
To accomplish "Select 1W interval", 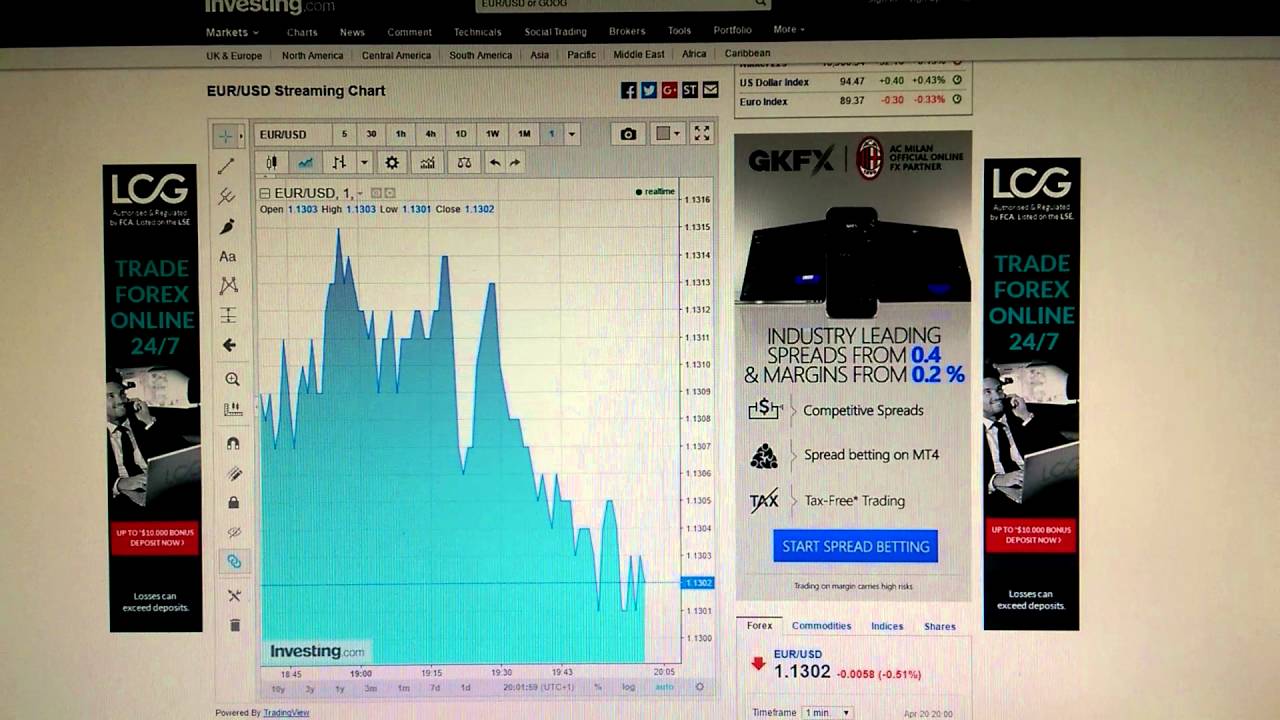I will click(x=493, y=134).
